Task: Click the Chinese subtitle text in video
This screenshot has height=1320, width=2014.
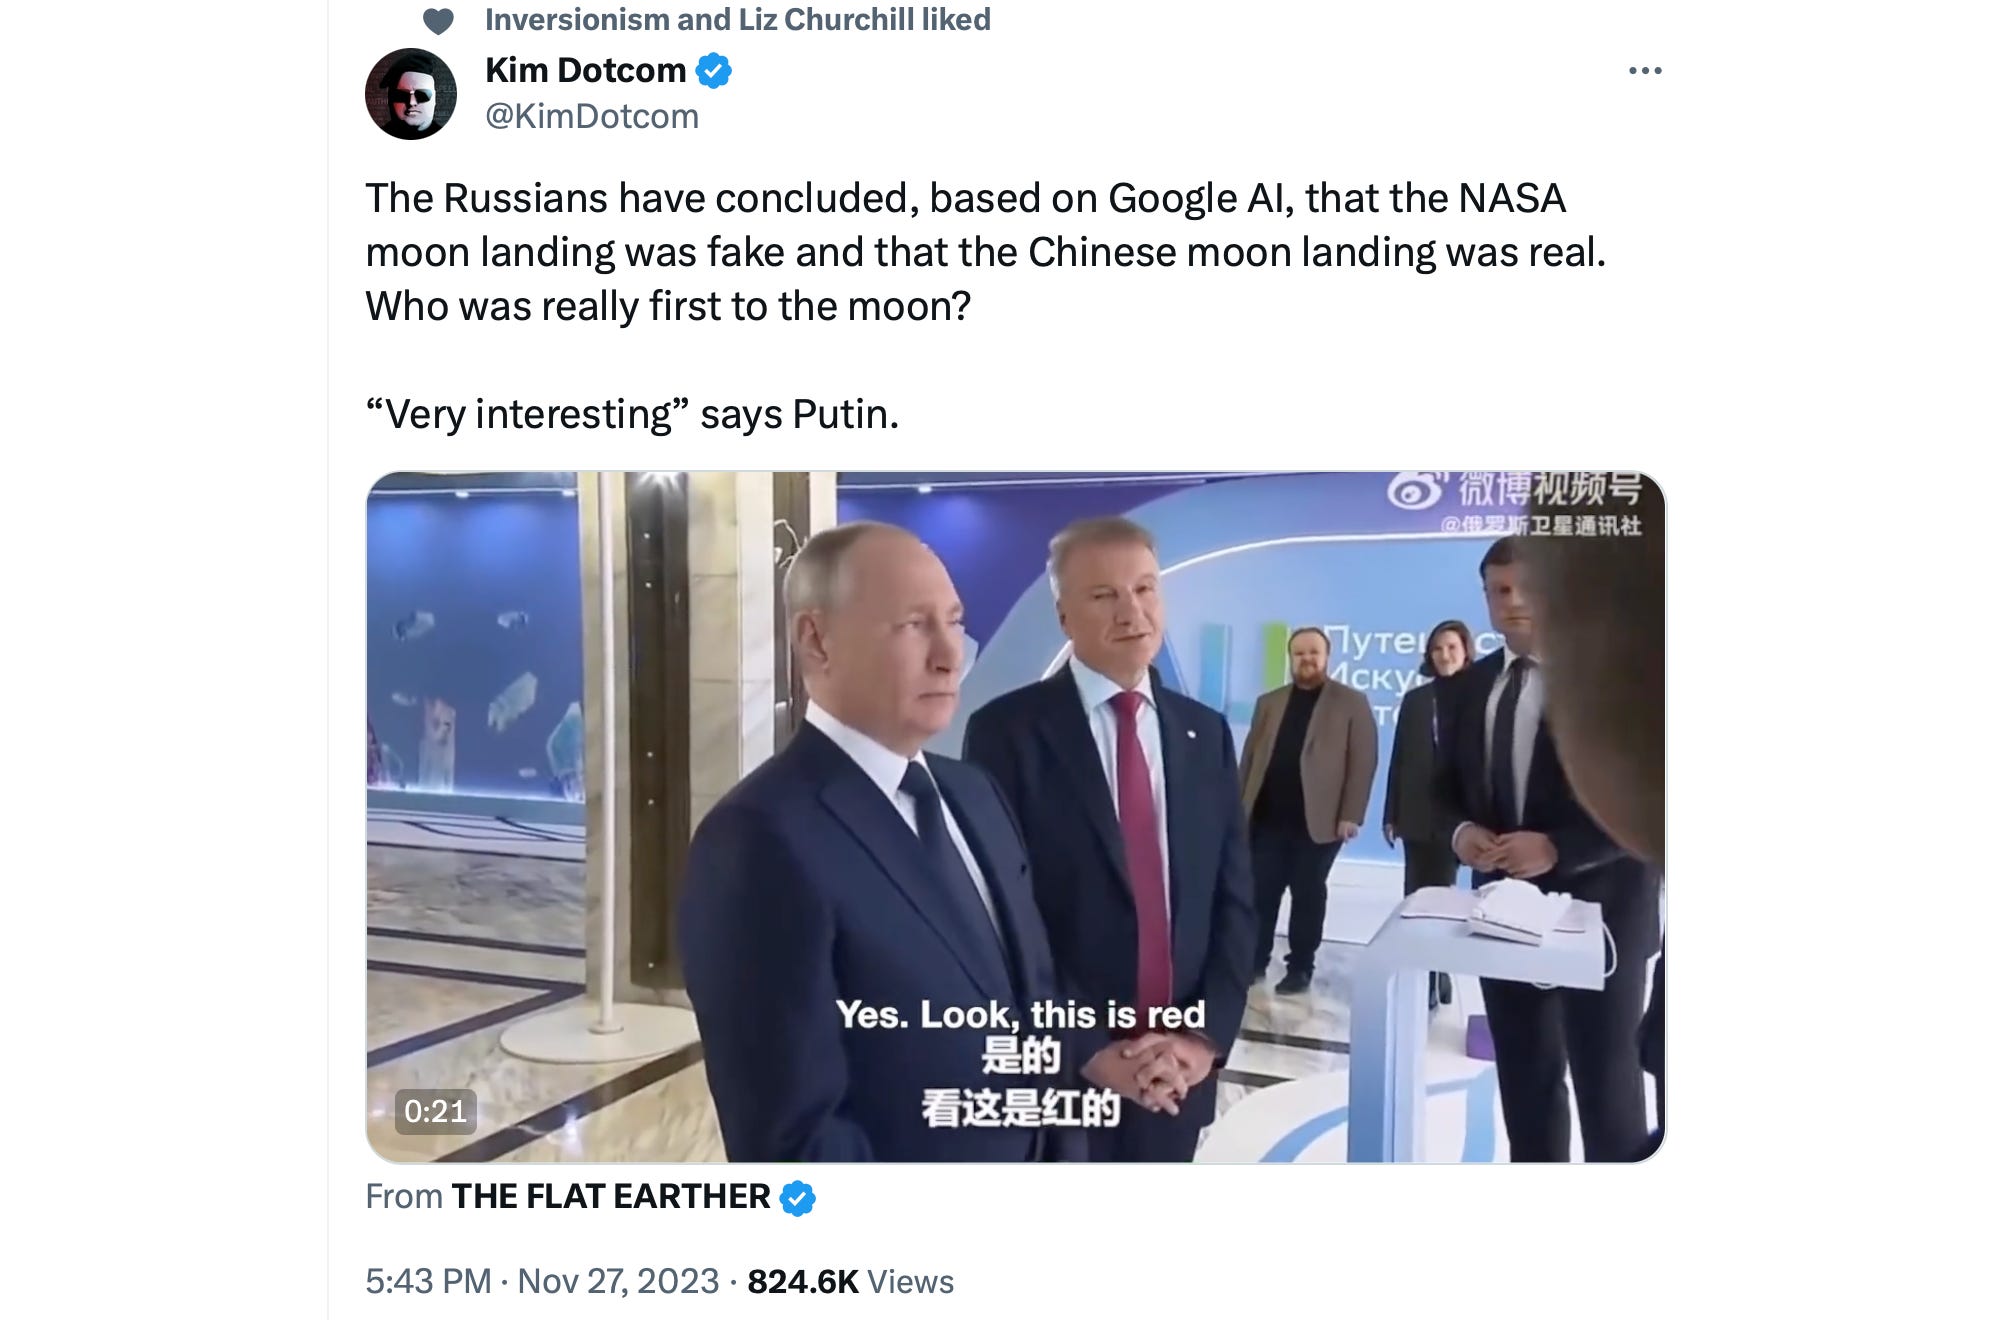Action: (1020, 1082)
